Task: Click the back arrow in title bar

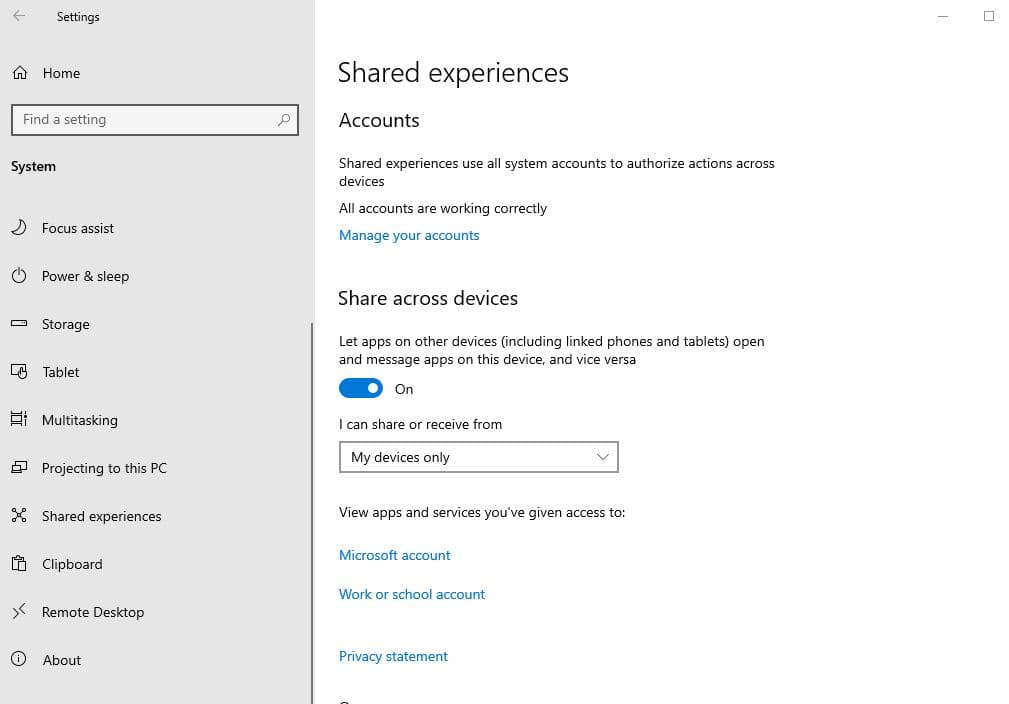Action: pos(19,17)
